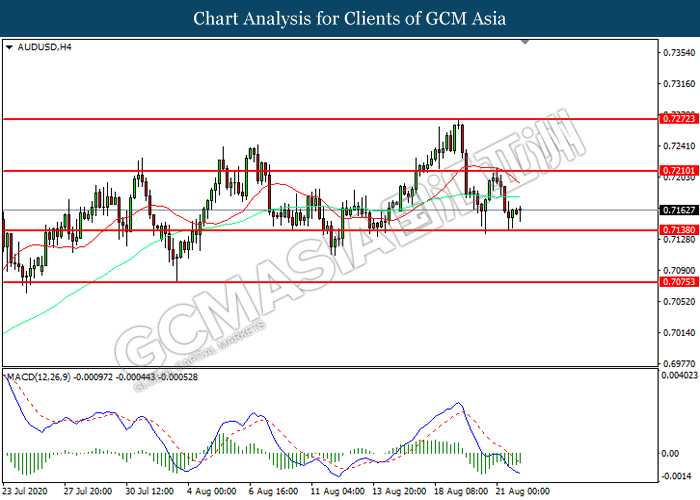Click the 0.70900 price scale value
700x500 pixels.
(x=679, y=271)
